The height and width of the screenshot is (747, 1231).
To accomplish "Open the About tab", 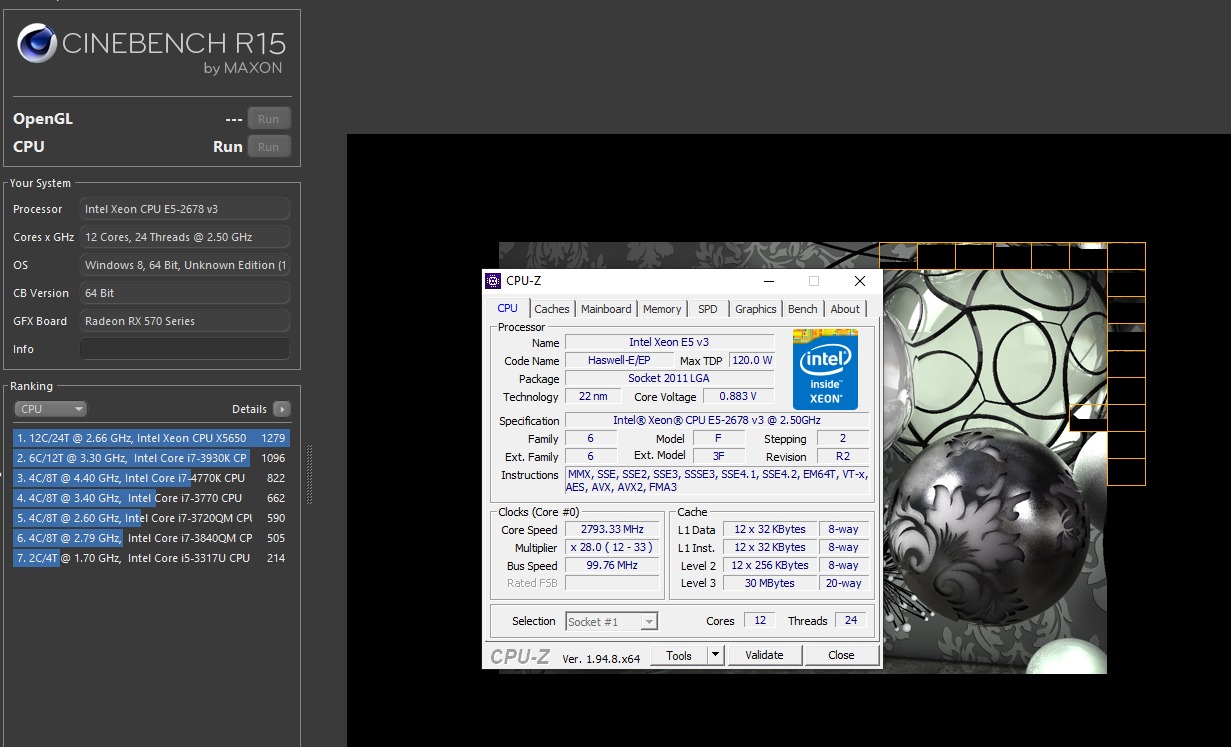I will [845, 309].
